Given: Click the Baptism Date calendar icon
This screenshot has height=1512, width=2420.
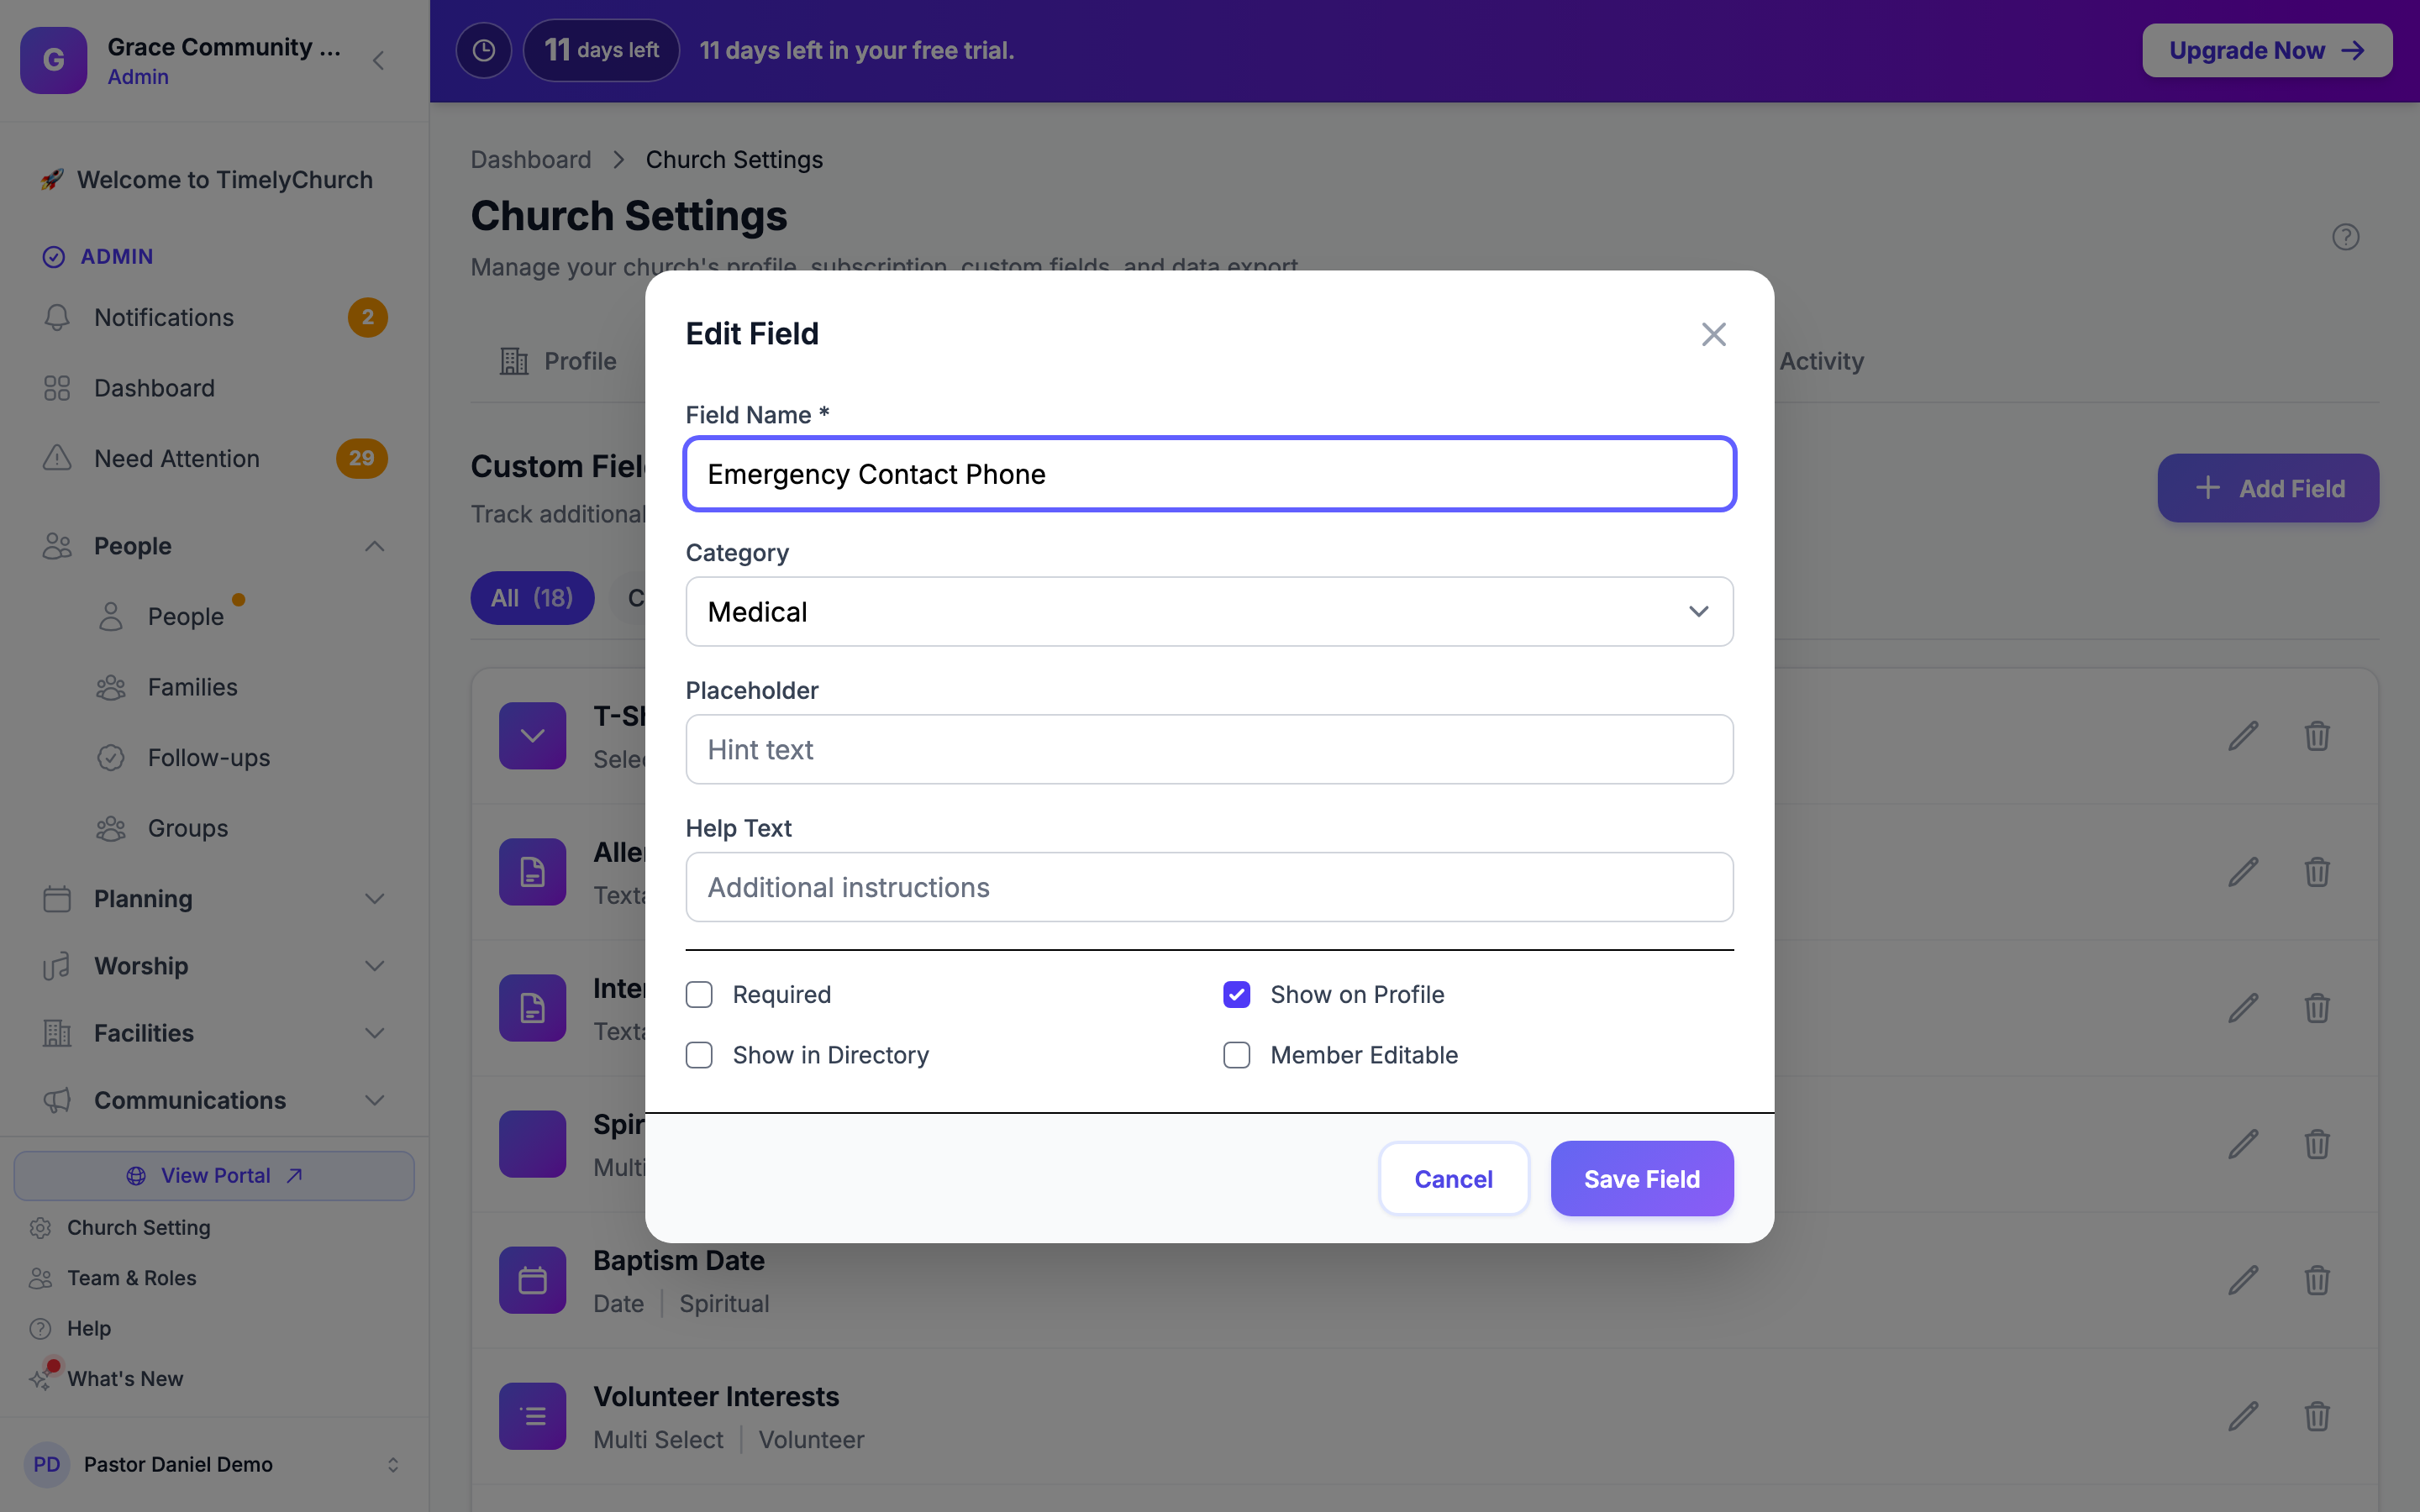Looking at the screenshot, I should point(532,1280).
